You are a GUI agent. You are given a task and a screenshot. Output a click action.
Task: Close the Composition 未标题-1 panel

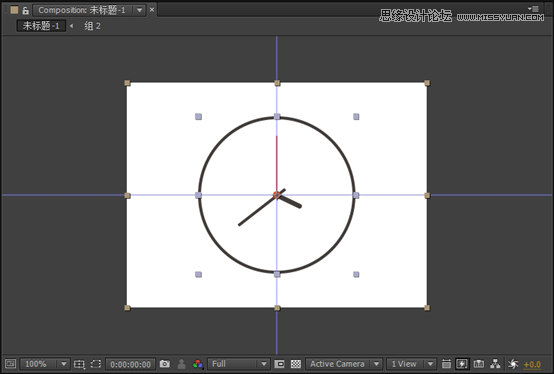point(152,10)
